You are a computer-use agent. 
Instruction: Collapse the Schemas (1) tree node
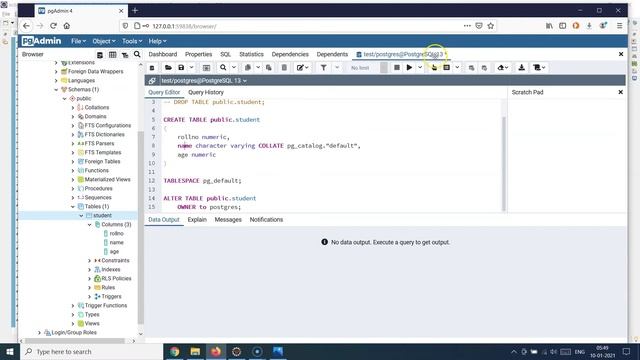pos(56,89)
